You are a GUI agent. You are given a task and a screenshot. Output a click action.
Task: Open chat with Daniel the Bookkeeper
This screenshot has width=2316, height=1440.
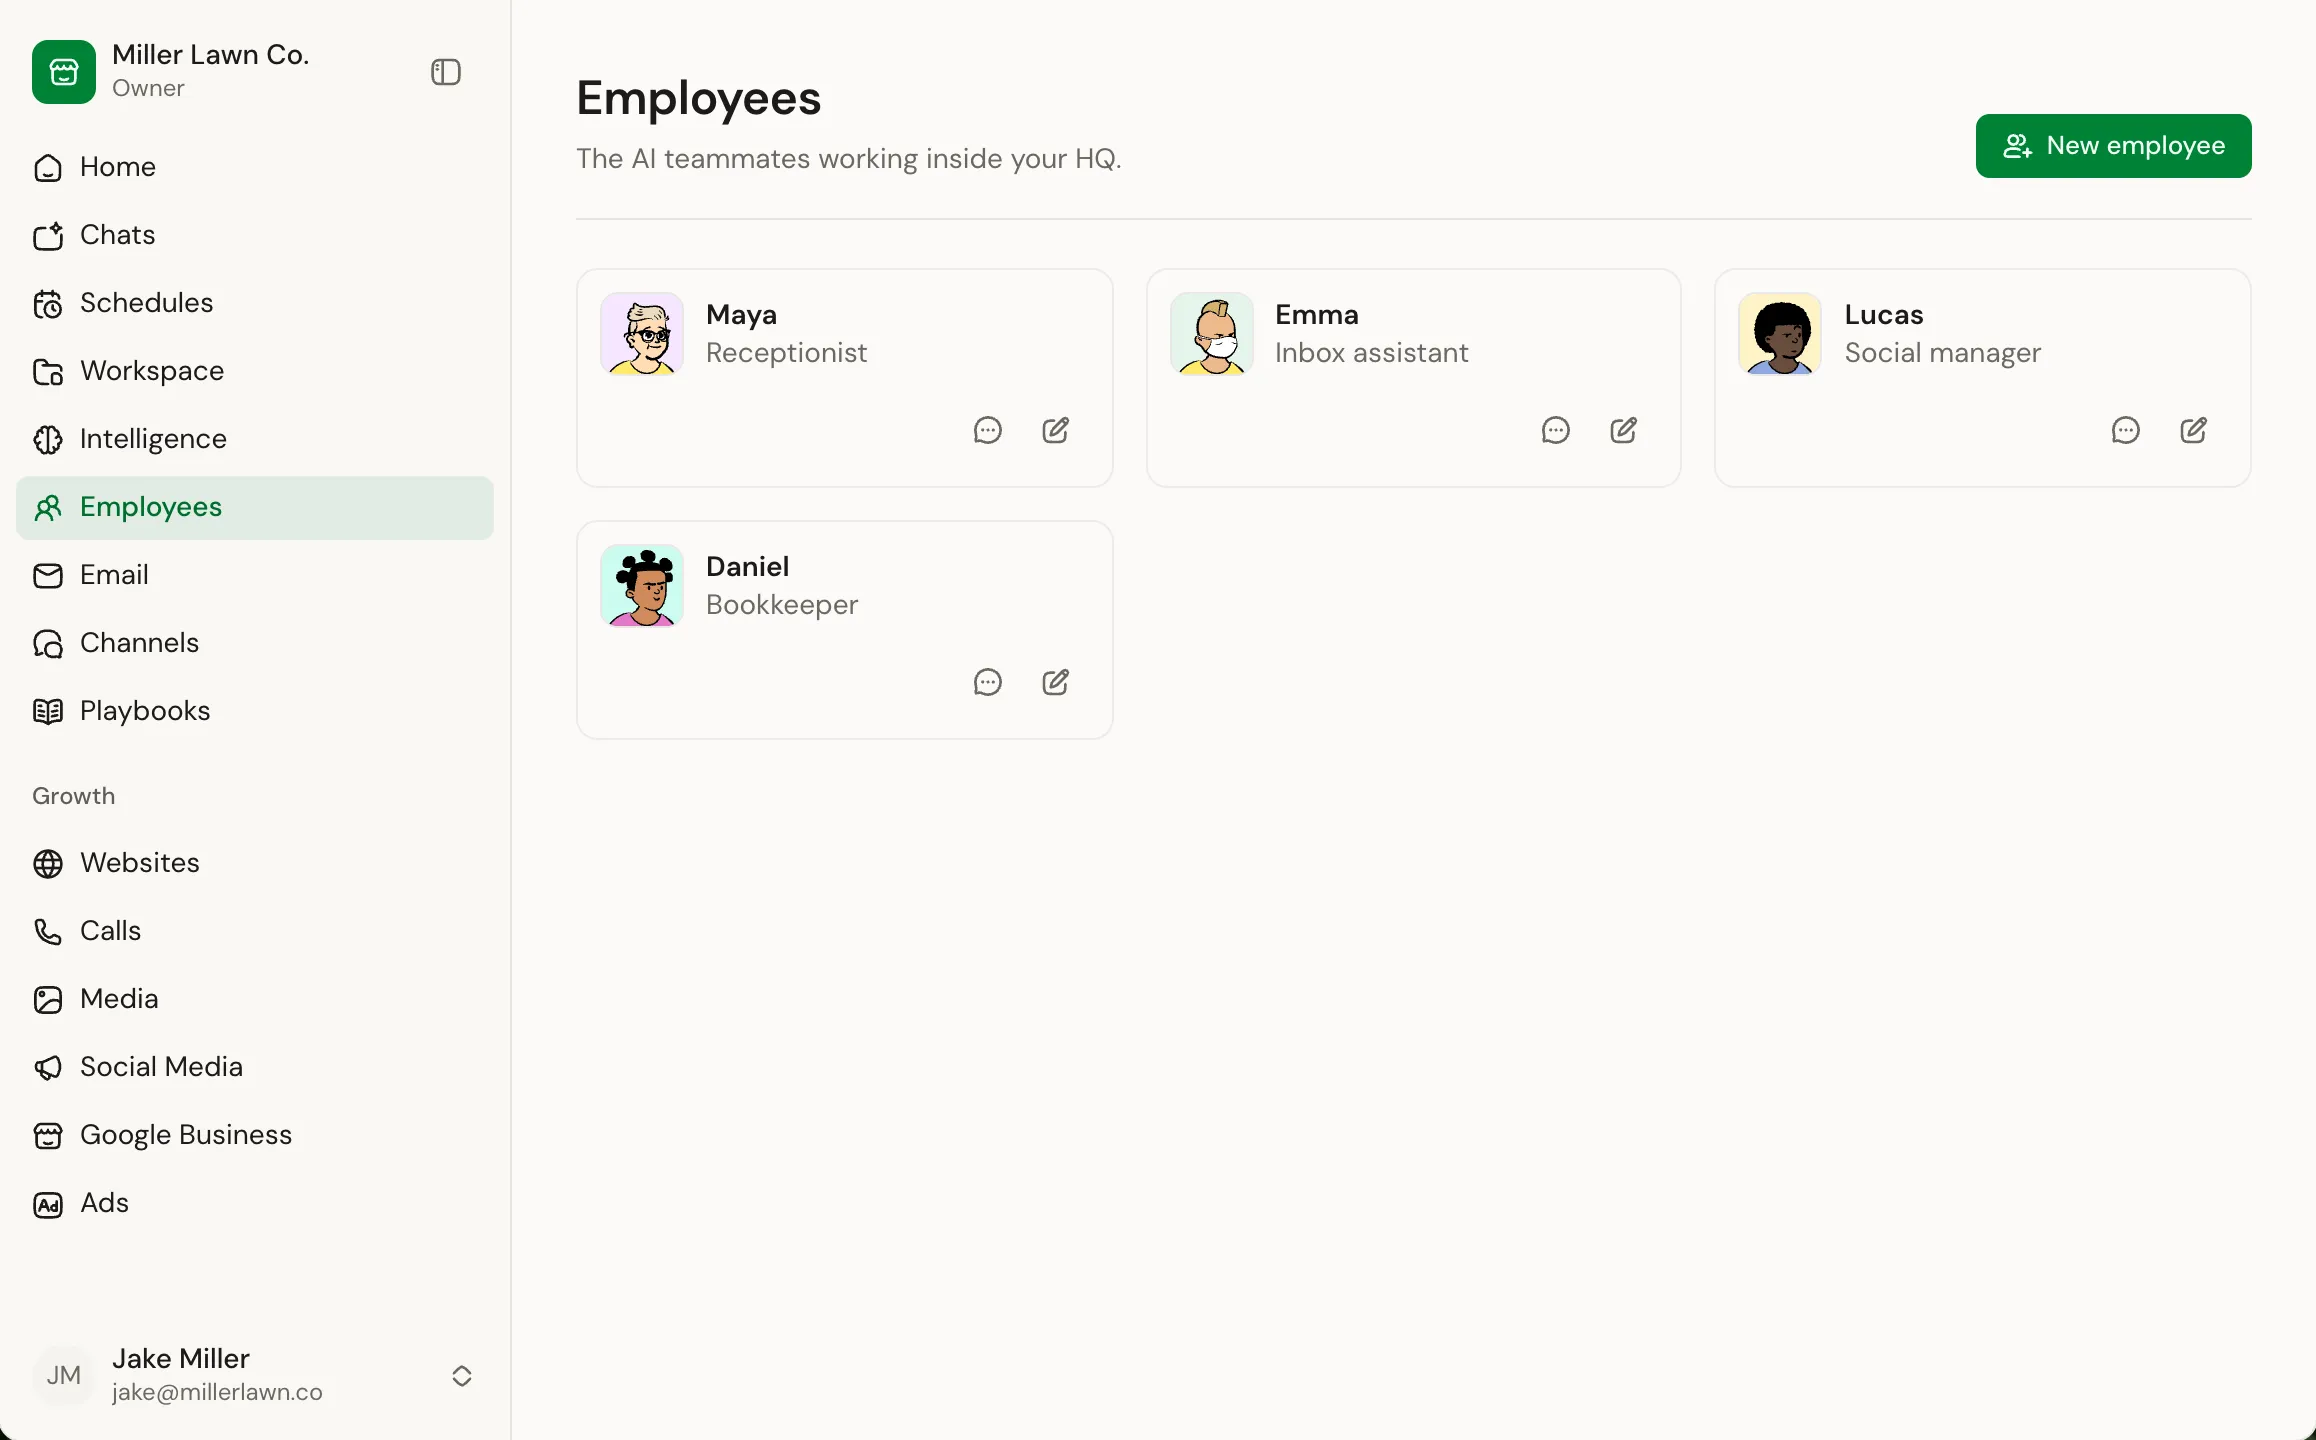point(988,682)
